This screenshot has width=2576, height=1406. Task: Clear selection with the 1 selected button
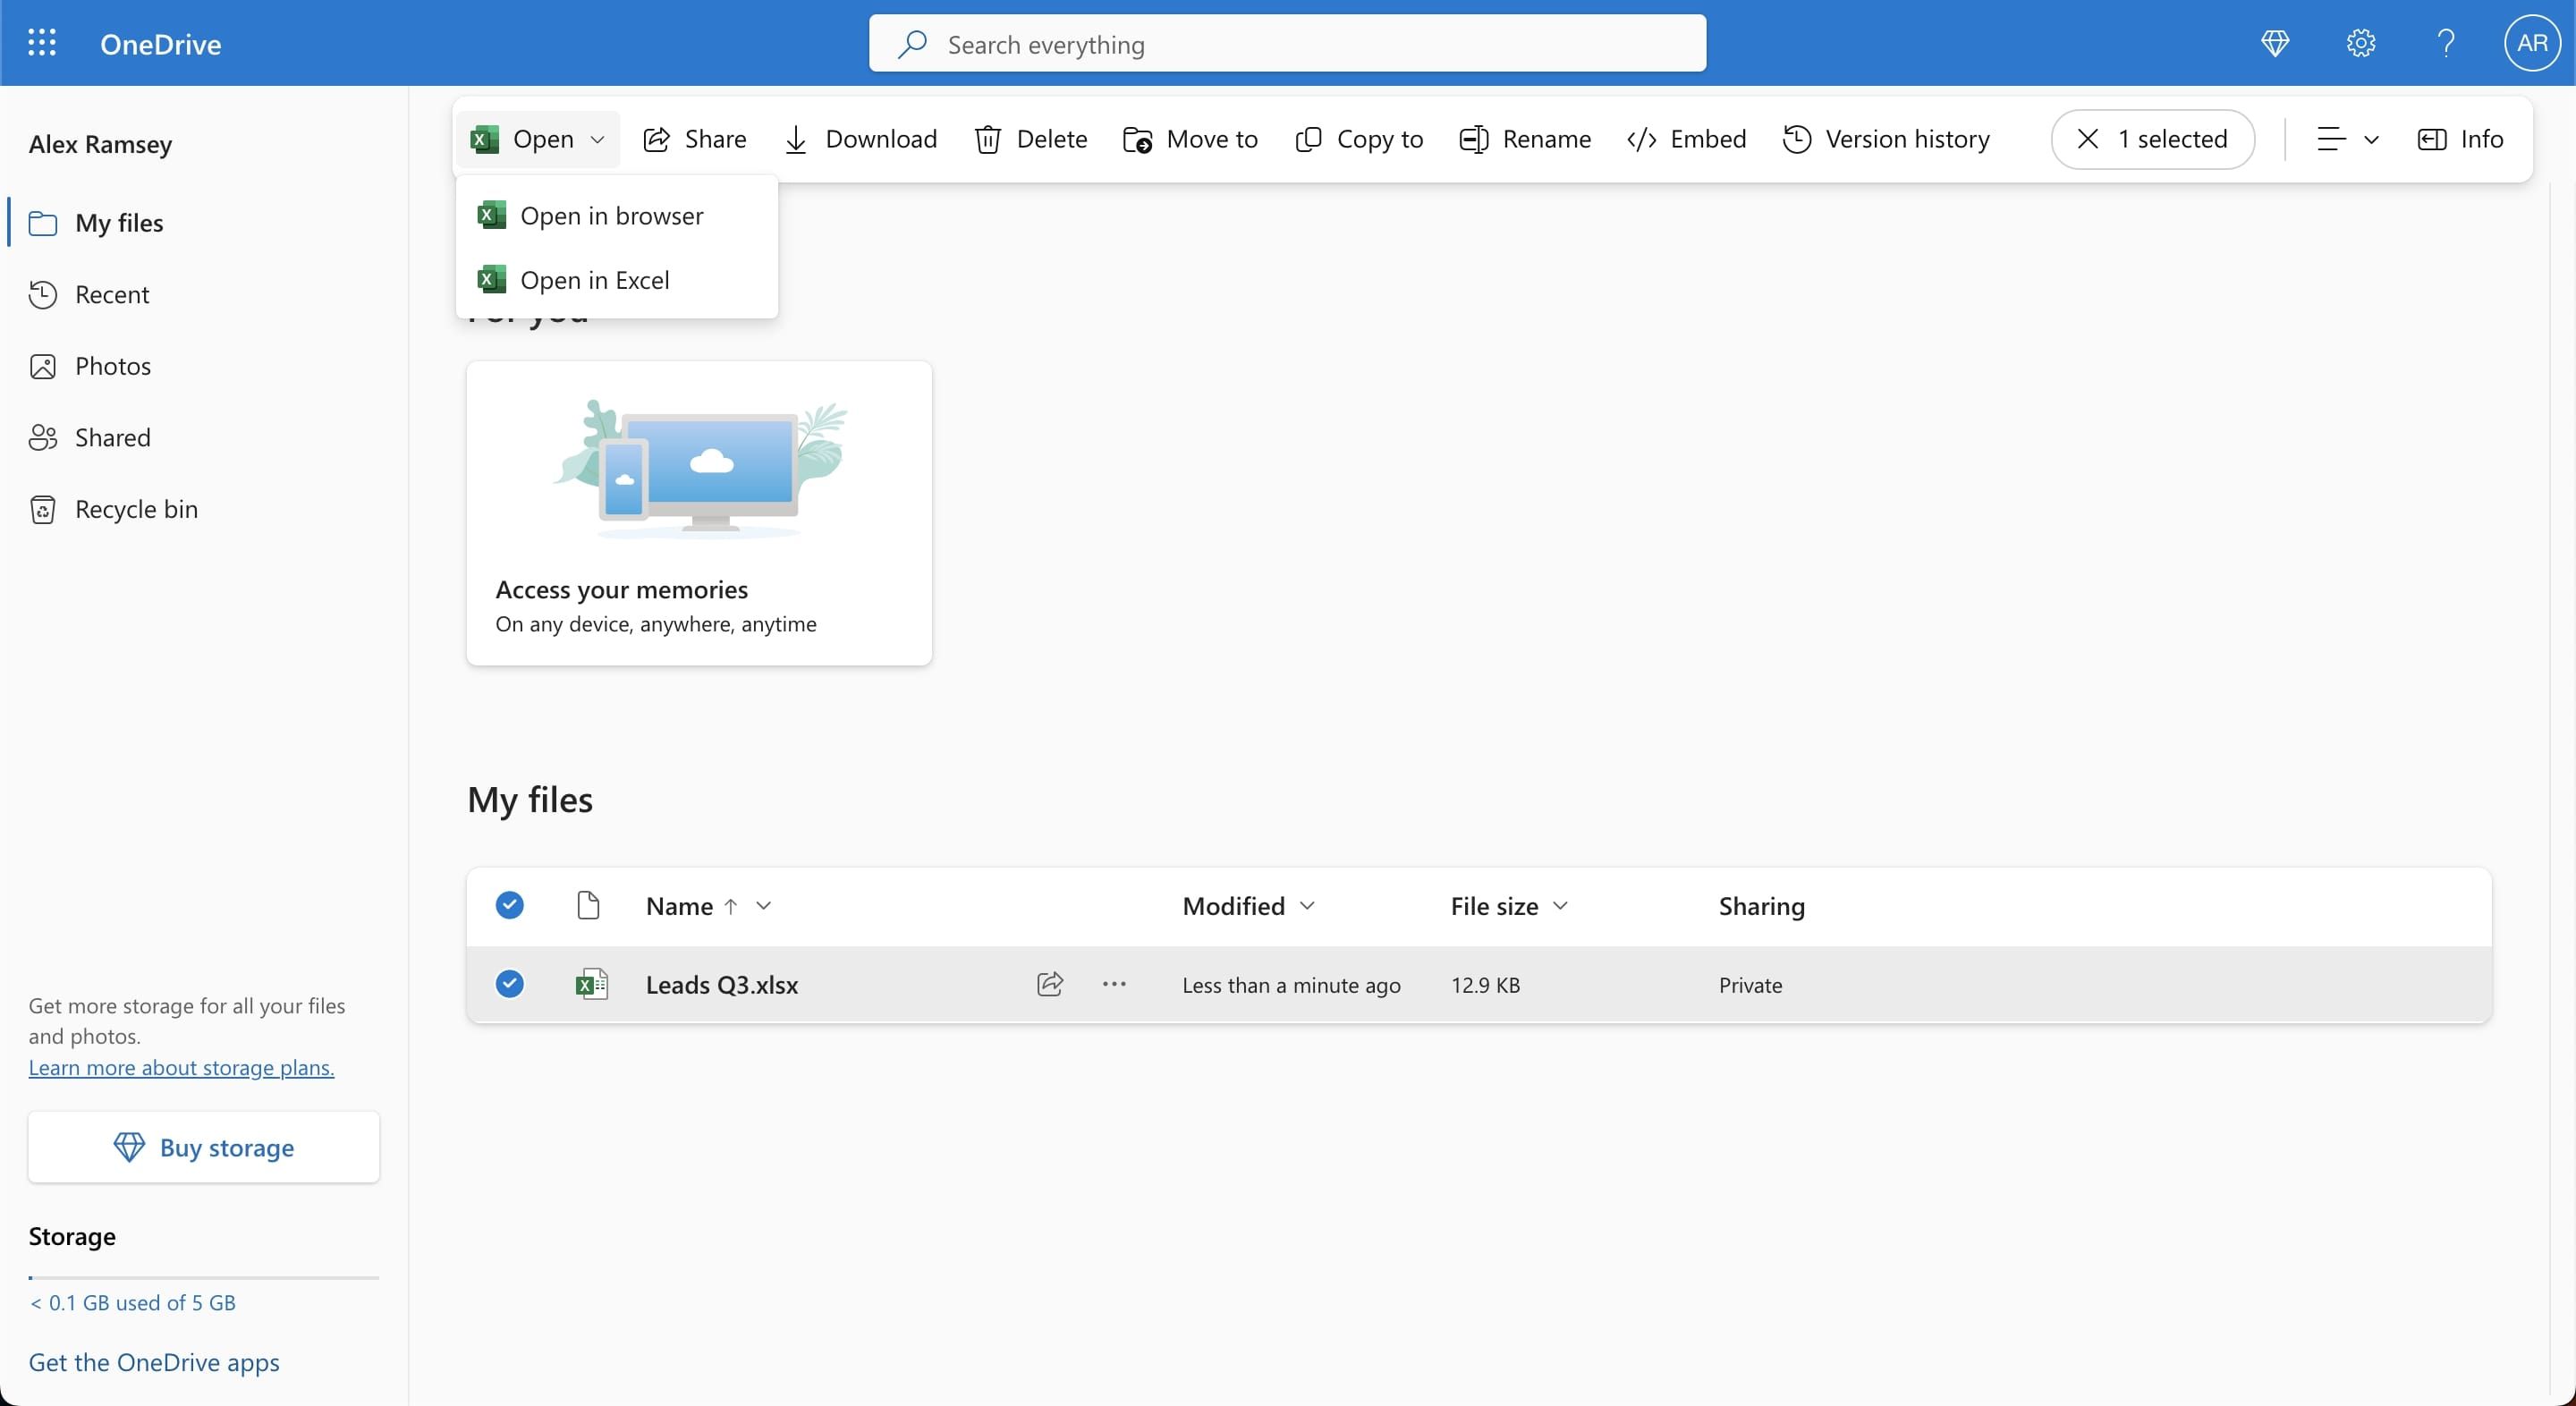[2152, 139]
